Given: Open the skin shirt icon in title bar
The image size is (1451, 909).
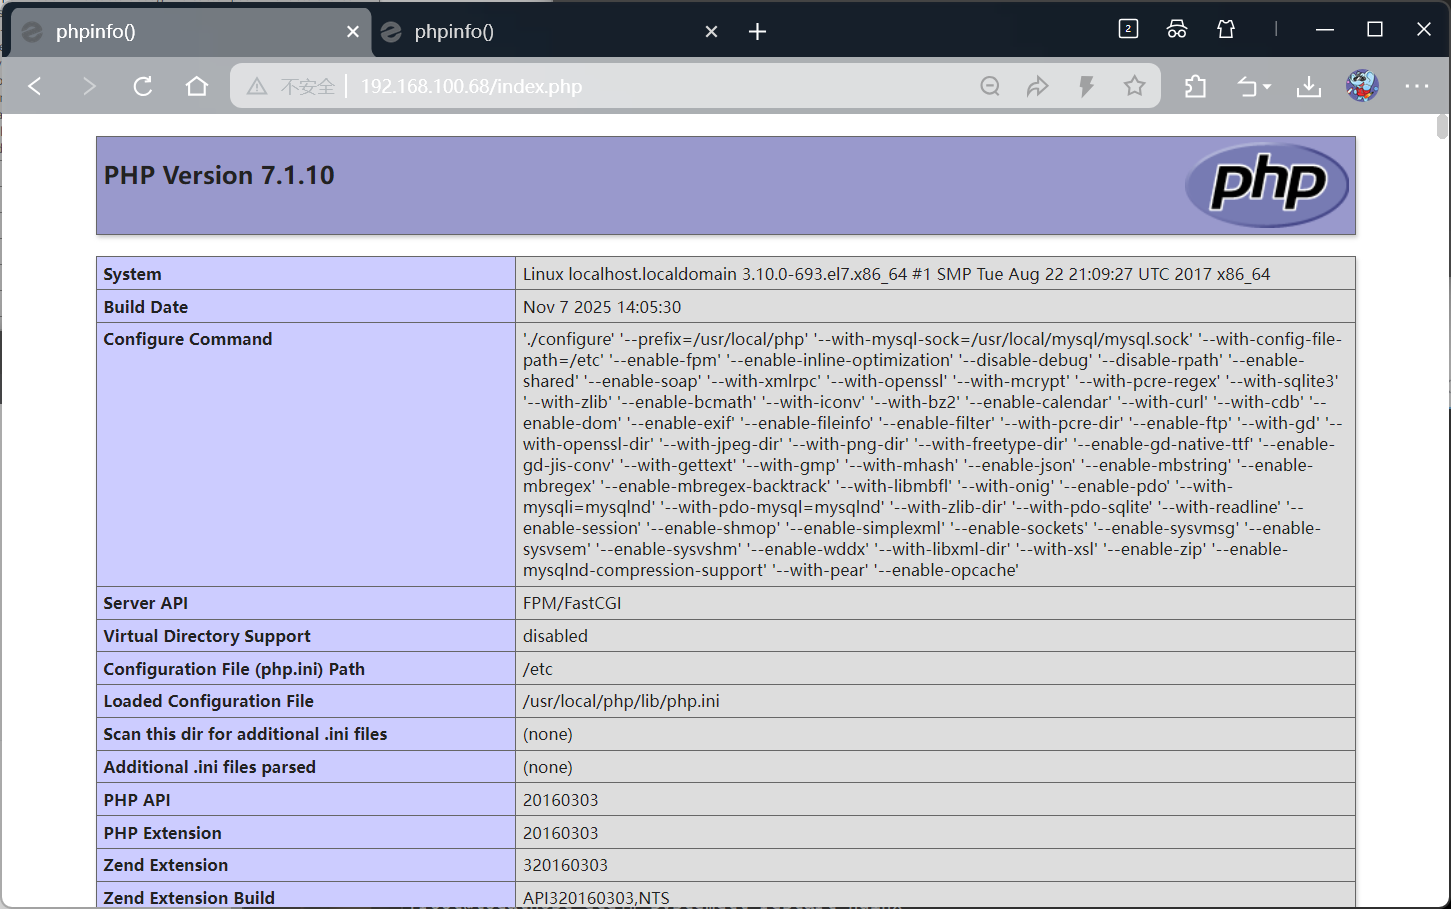Looking at the screenshot, I should 1226,29.
